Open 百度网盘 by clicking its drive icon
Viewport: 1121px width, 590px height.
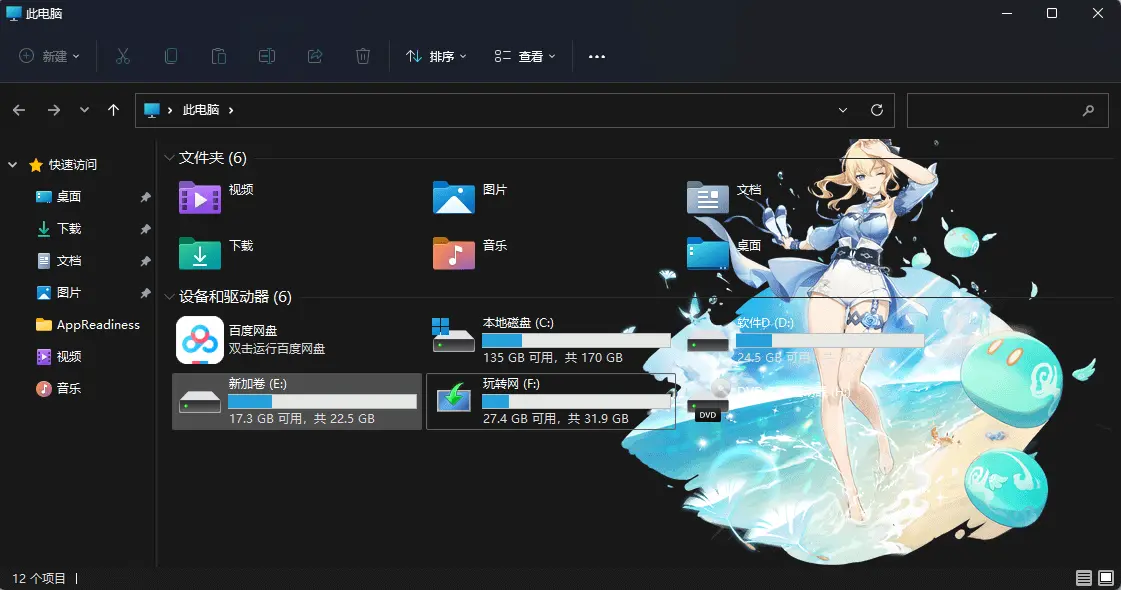(199, 338)
